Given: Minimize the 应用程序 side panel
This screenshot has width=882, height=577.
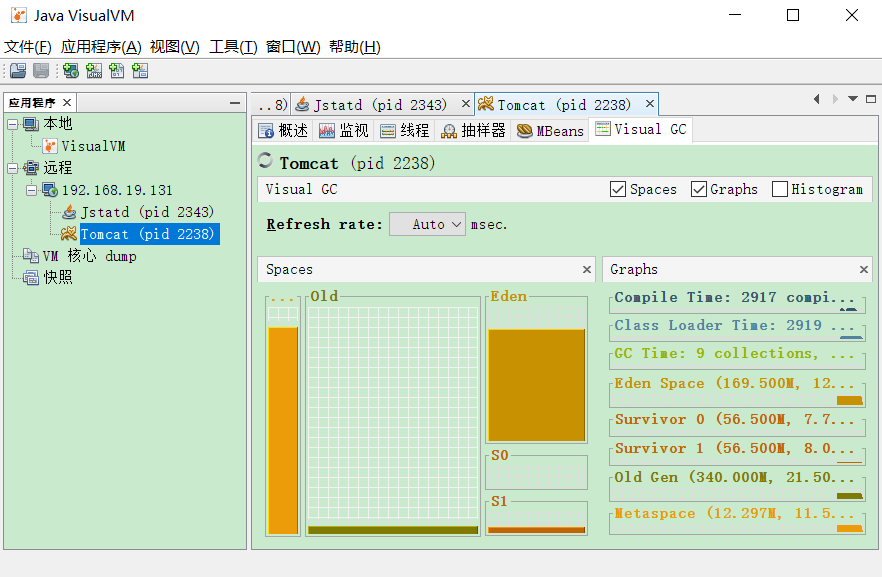Looking at the screenshot, I should (x=235, y=103).
